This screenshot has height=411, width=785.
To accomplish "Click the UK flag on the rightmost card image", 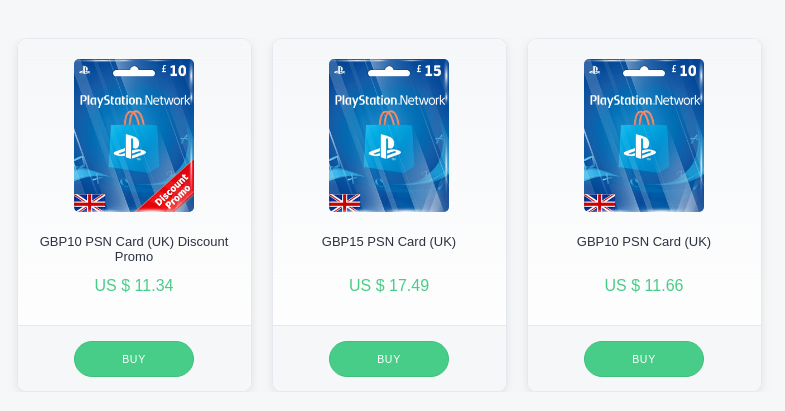I will (599, 203).
